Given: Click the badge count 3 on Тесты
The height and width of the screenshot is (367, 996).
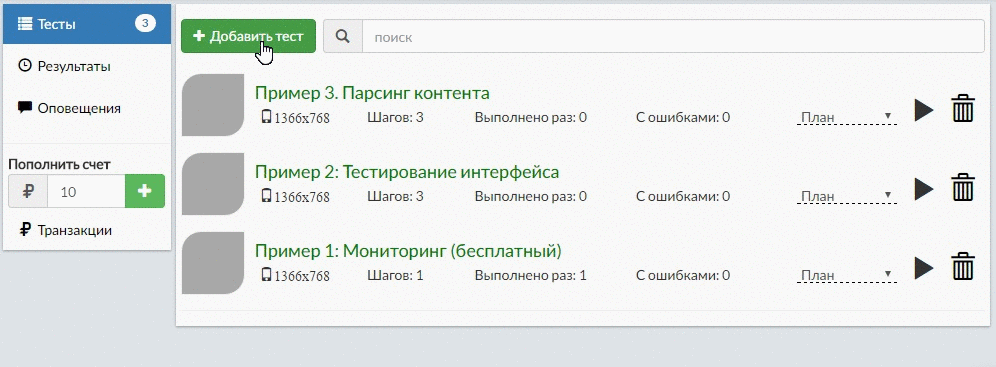Looking at the screenshot, I should tap(145, 24).
